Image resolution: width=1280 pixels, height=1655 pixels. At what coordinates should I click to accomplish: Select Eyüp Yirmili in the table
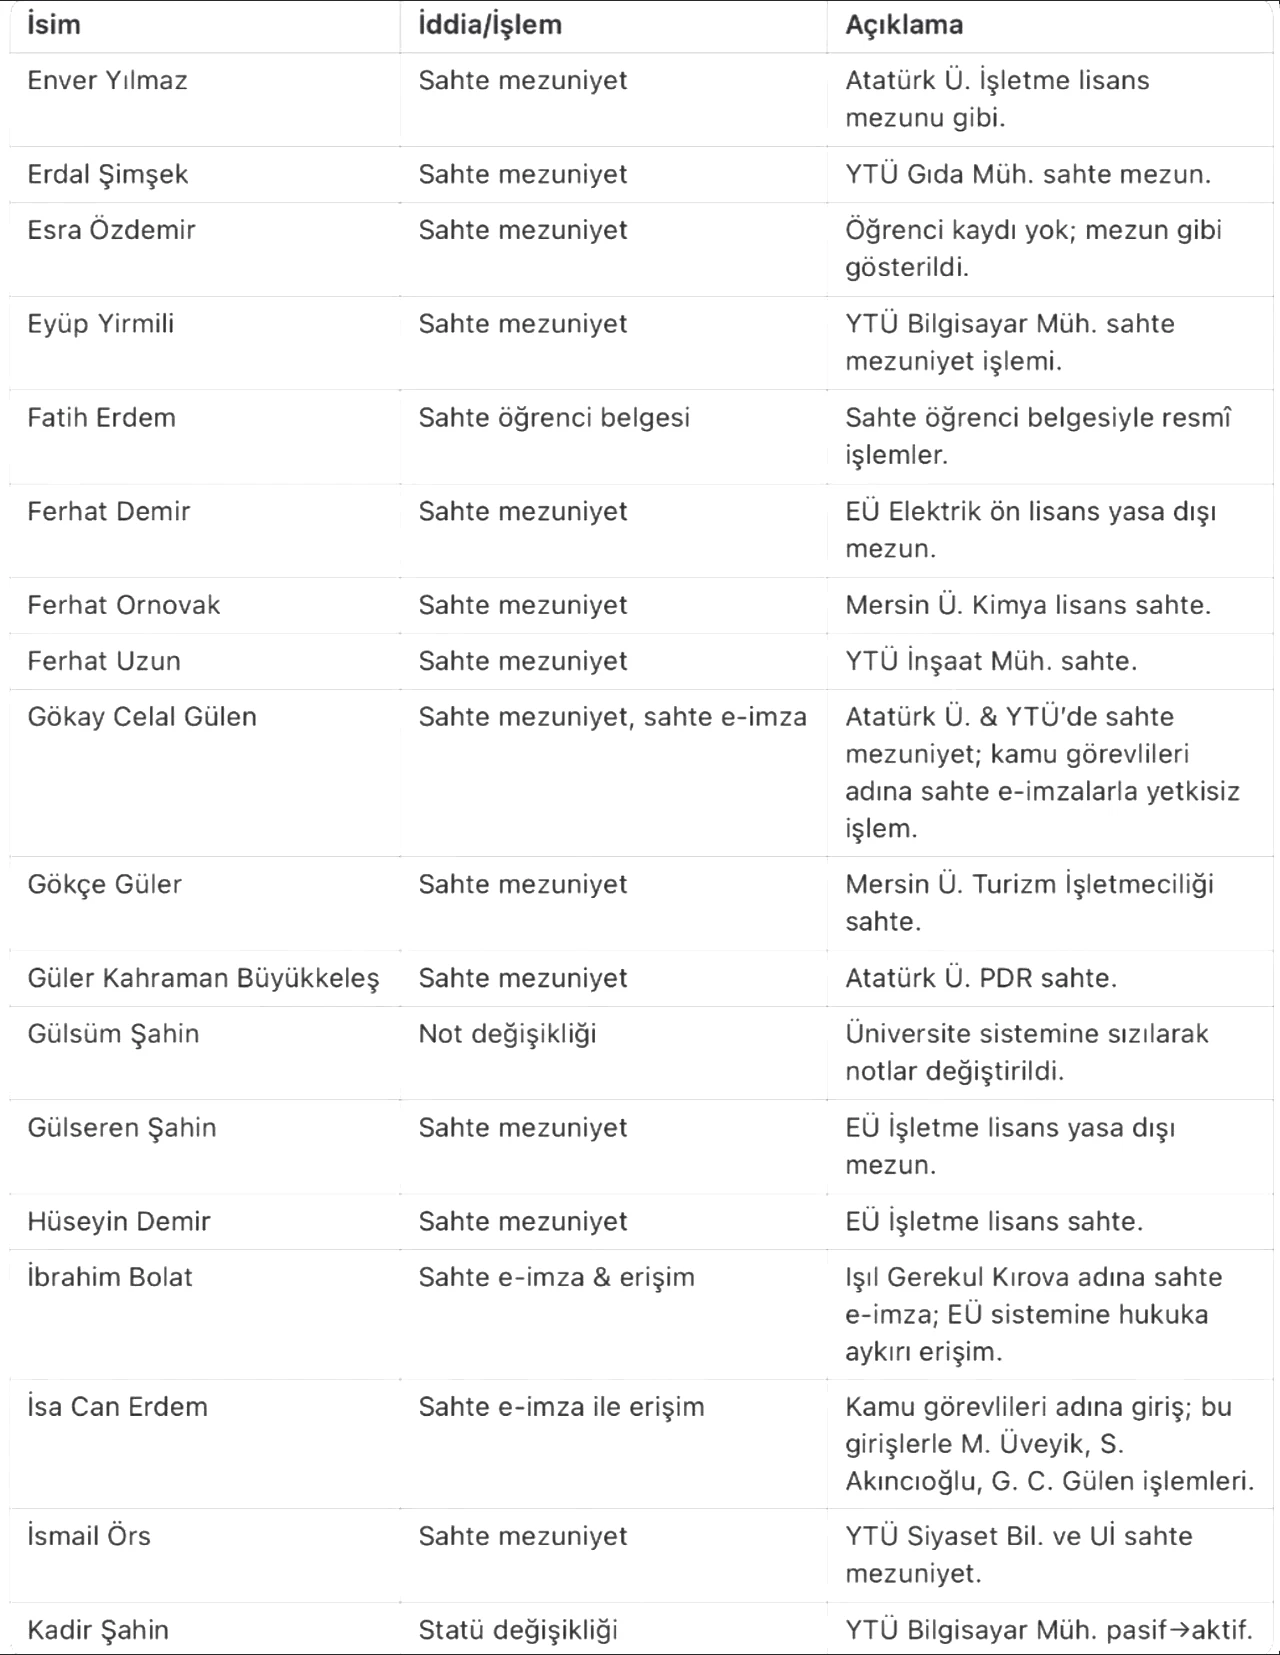101,325
